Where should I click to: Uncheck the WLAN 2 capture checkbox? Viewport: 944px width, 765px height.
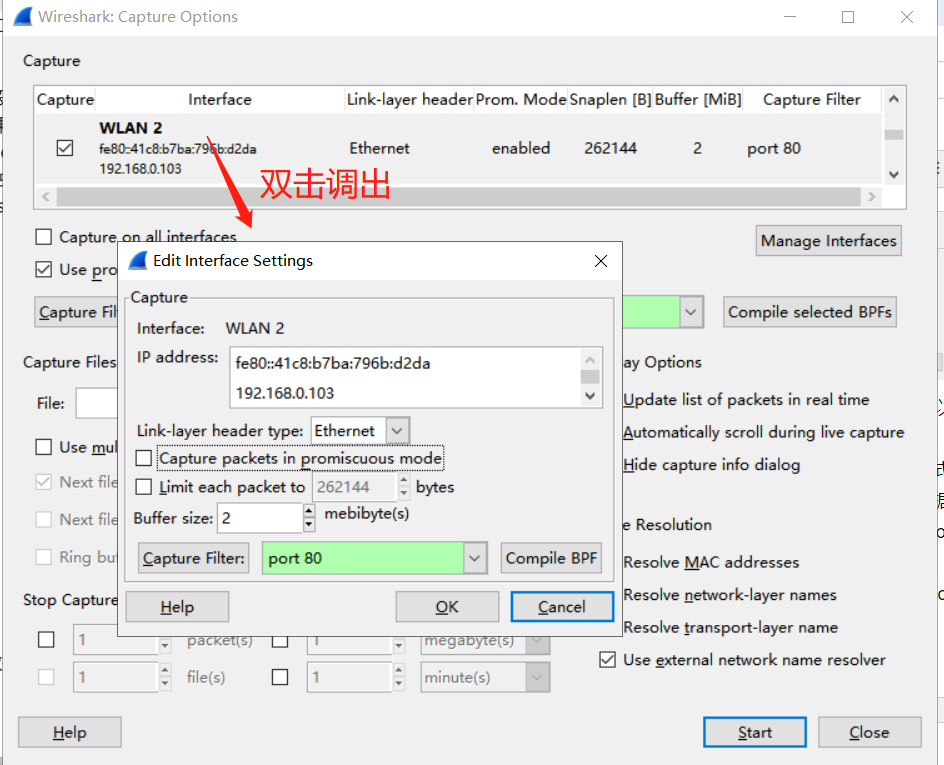pos(64,148)
